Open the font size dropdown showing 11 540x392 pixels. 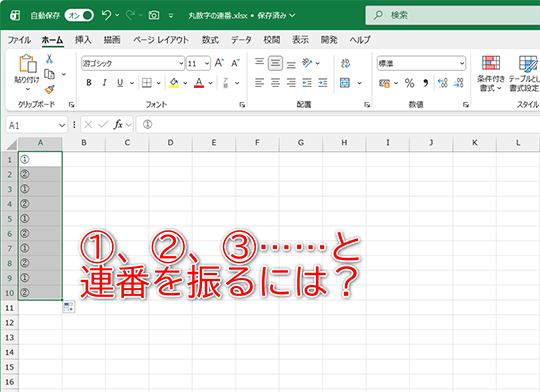(x=207, y=63)
